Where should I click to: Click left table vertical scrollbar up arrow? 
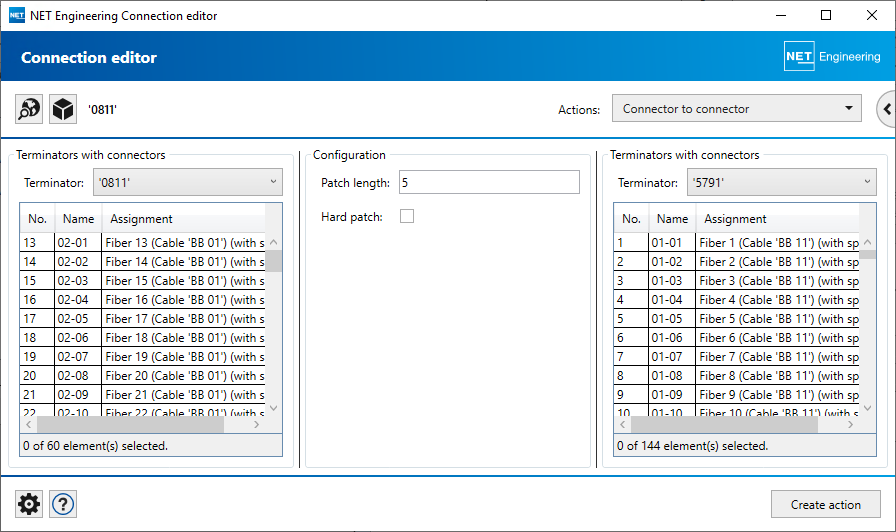pyautogui.click(x=273, y=242)
